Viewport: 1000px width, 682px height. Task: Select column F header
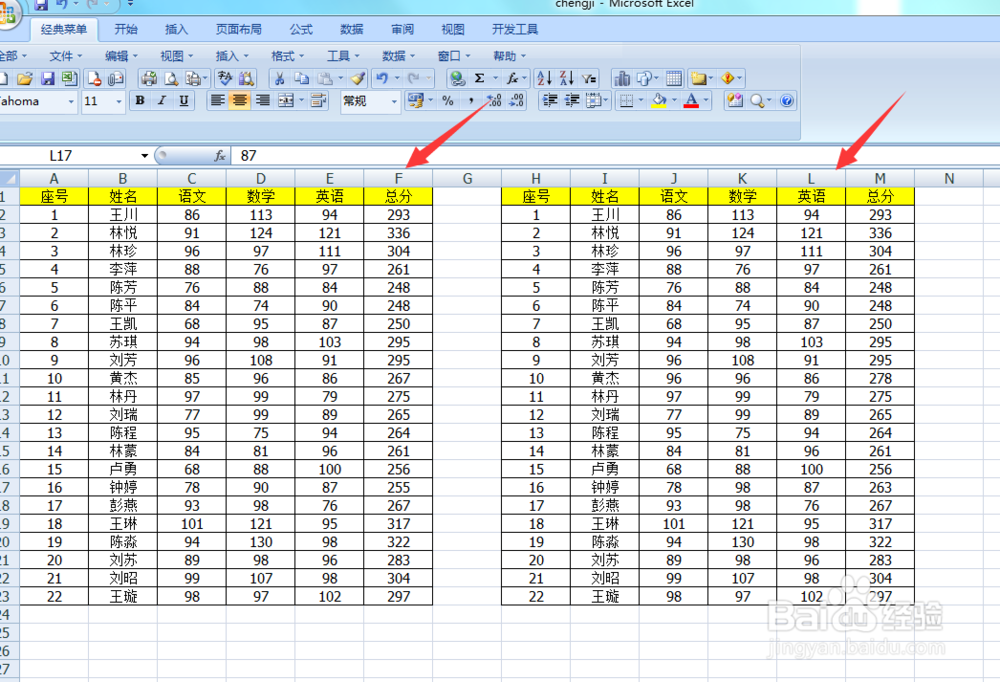[398, 179]
